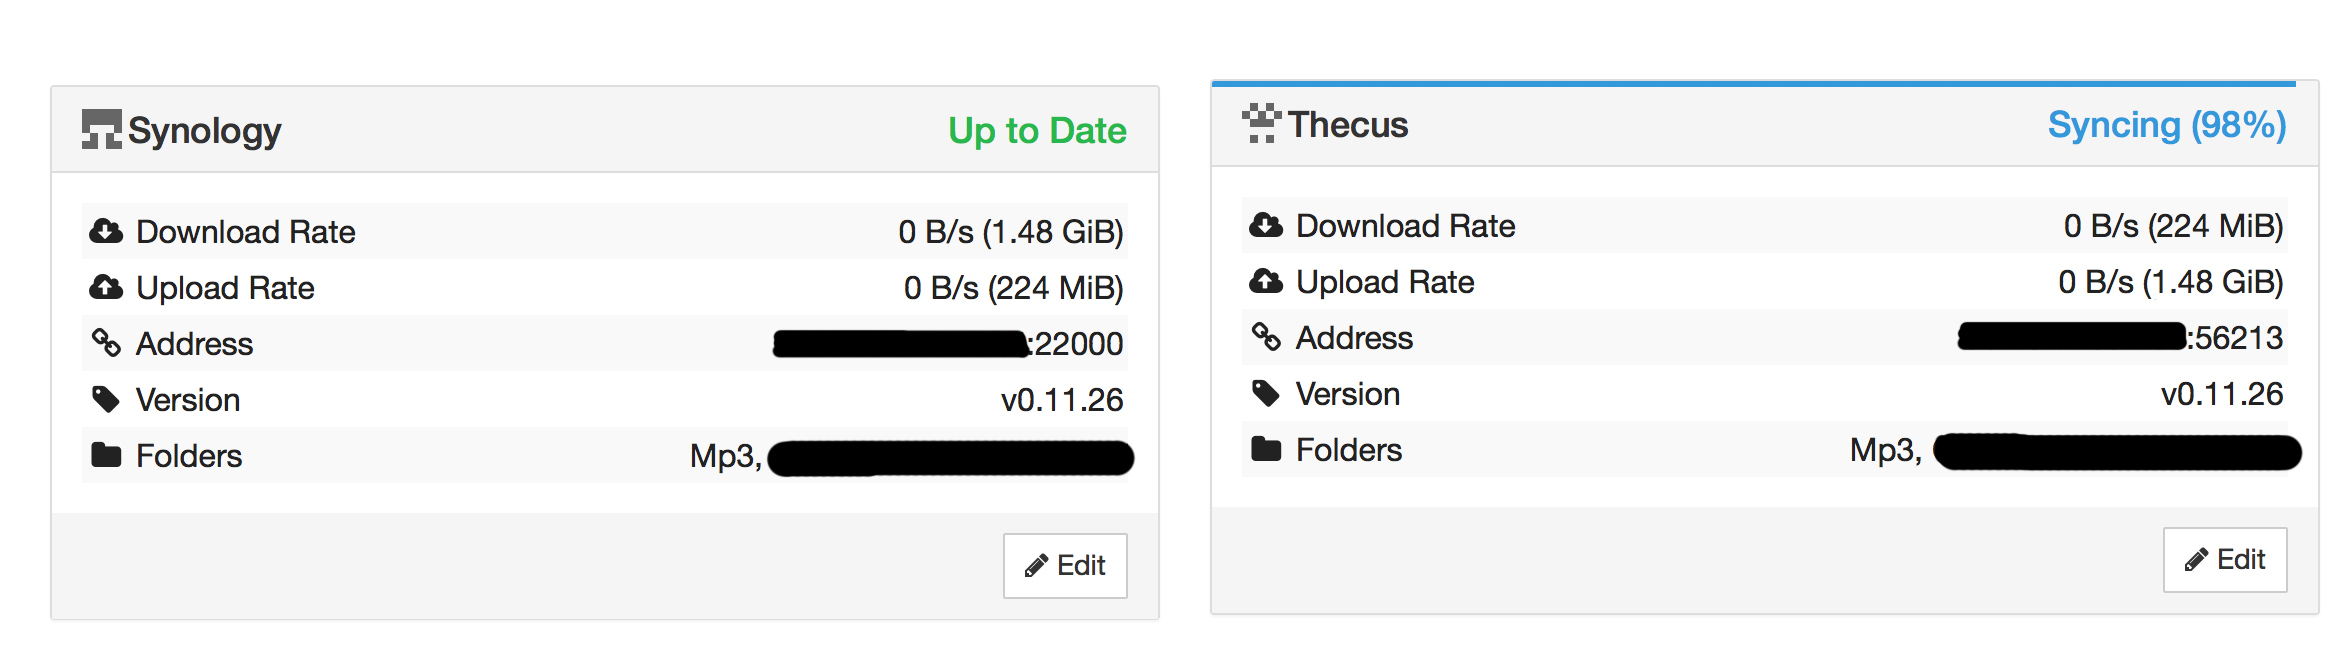This screenshot has height=667, width=2334.
Task: Select Synology's address port 22000
Action: tap(1077, 344)
